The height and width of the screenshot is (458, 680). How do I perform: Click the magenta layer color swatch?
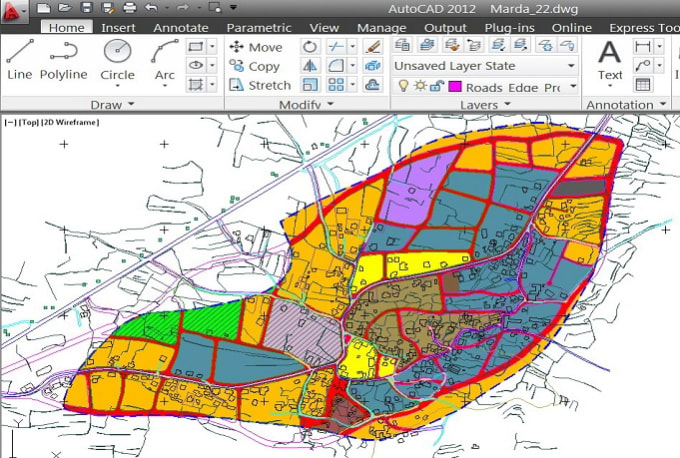[454, 87]
